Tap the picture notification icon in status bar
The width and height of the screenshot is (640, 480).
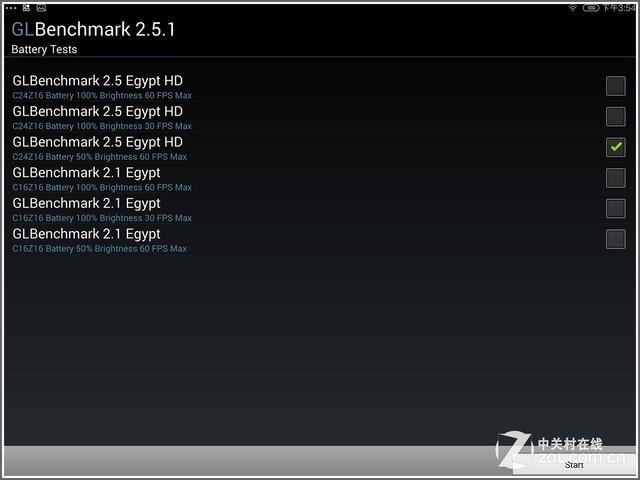[41, 7]
